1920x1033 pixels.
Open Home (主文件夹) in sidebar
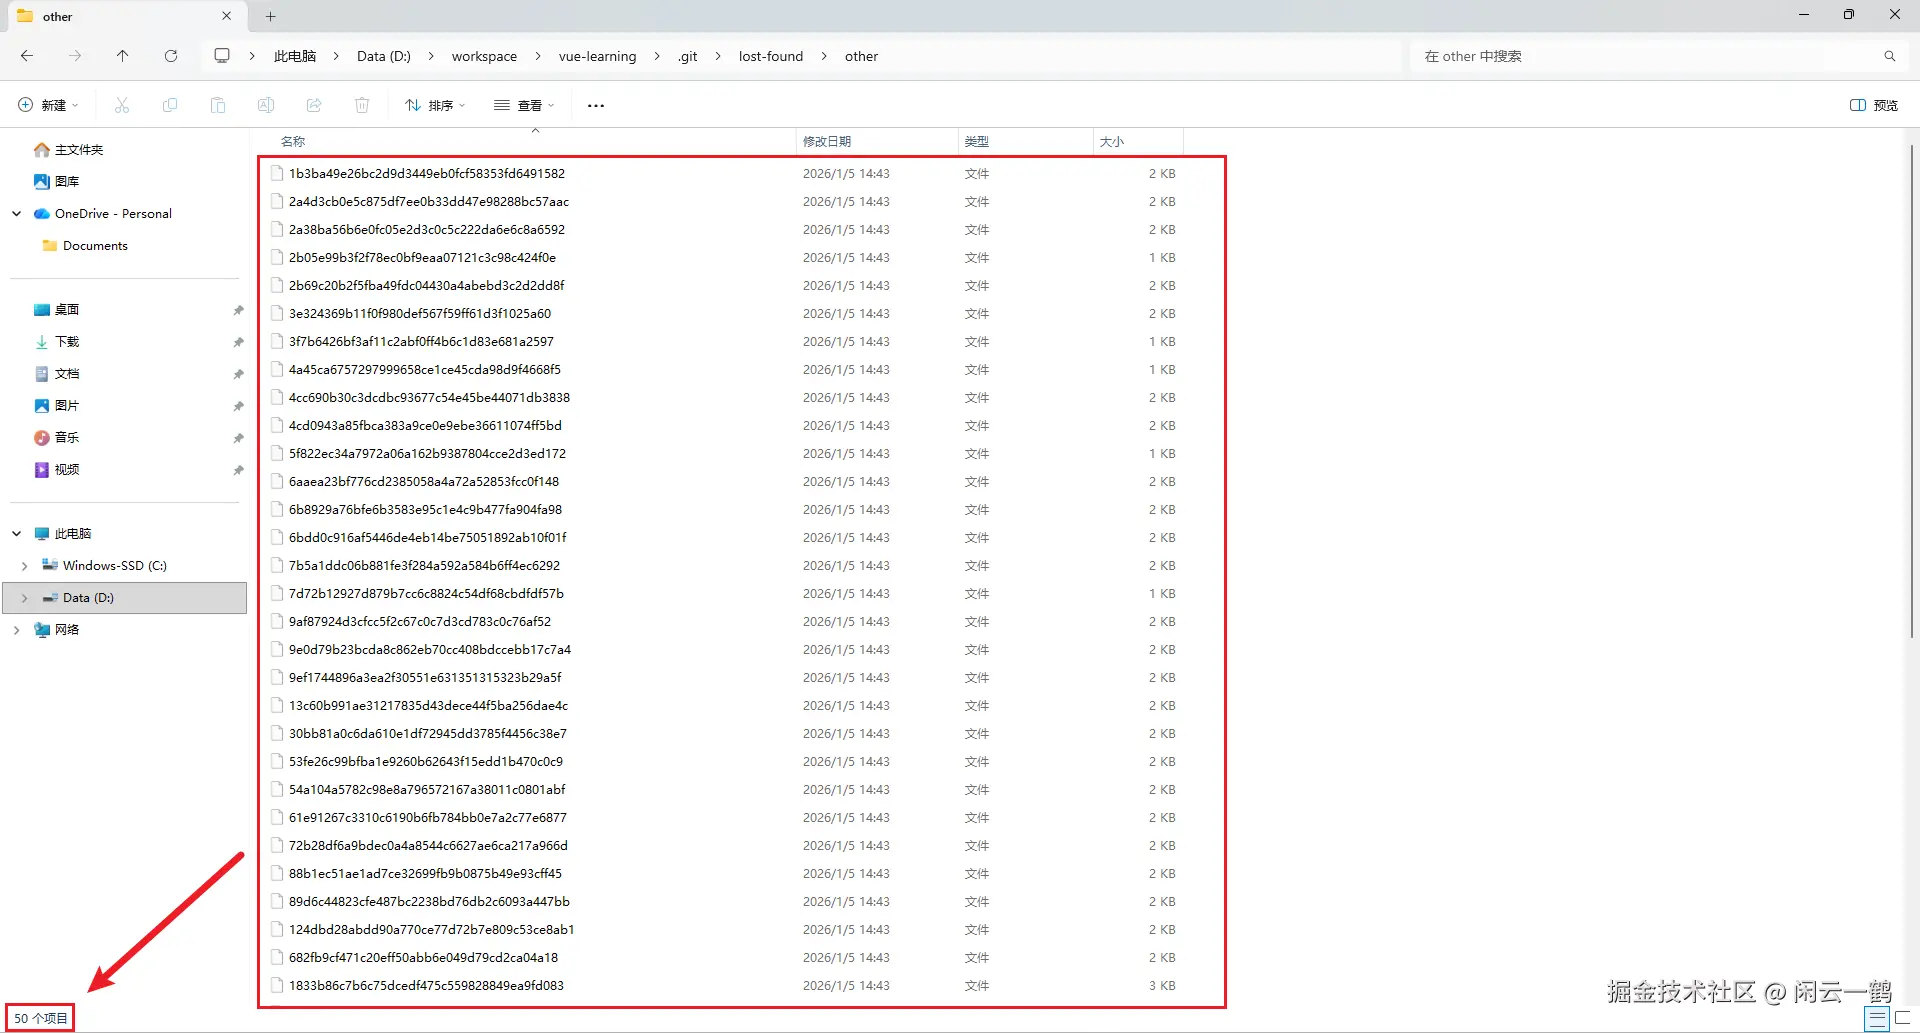[x=79, y=150]
